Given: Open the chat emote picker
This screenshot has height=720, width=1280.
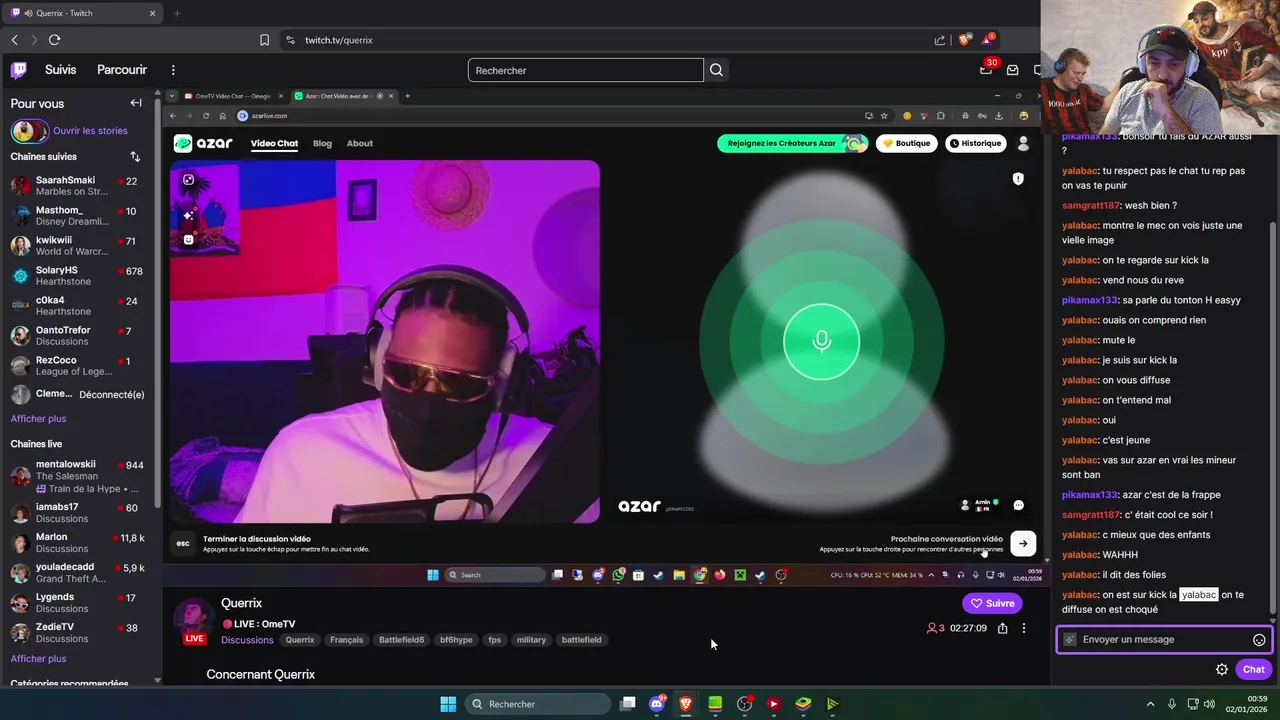Looking at the screenshot, I should (1259, 640).
